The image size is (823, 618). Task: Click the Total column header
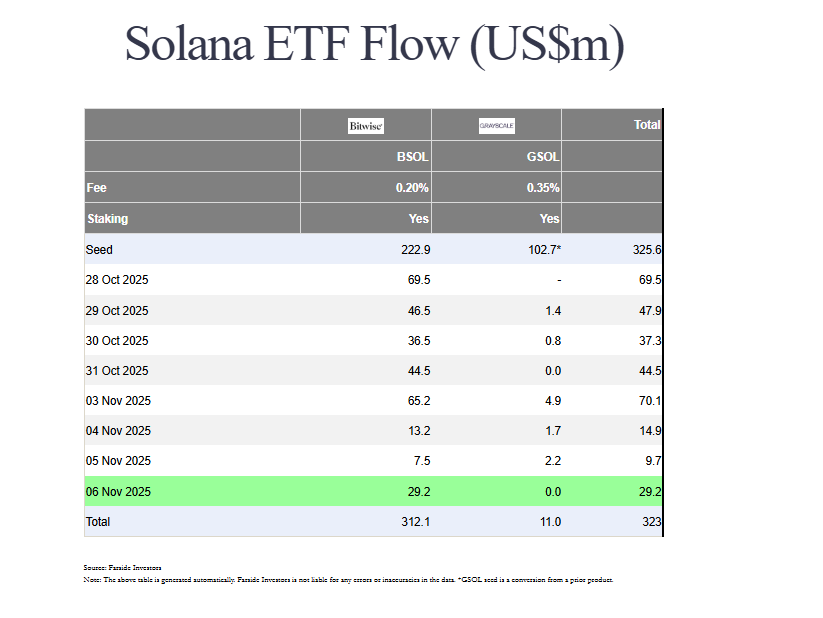[x=646, y=125]
